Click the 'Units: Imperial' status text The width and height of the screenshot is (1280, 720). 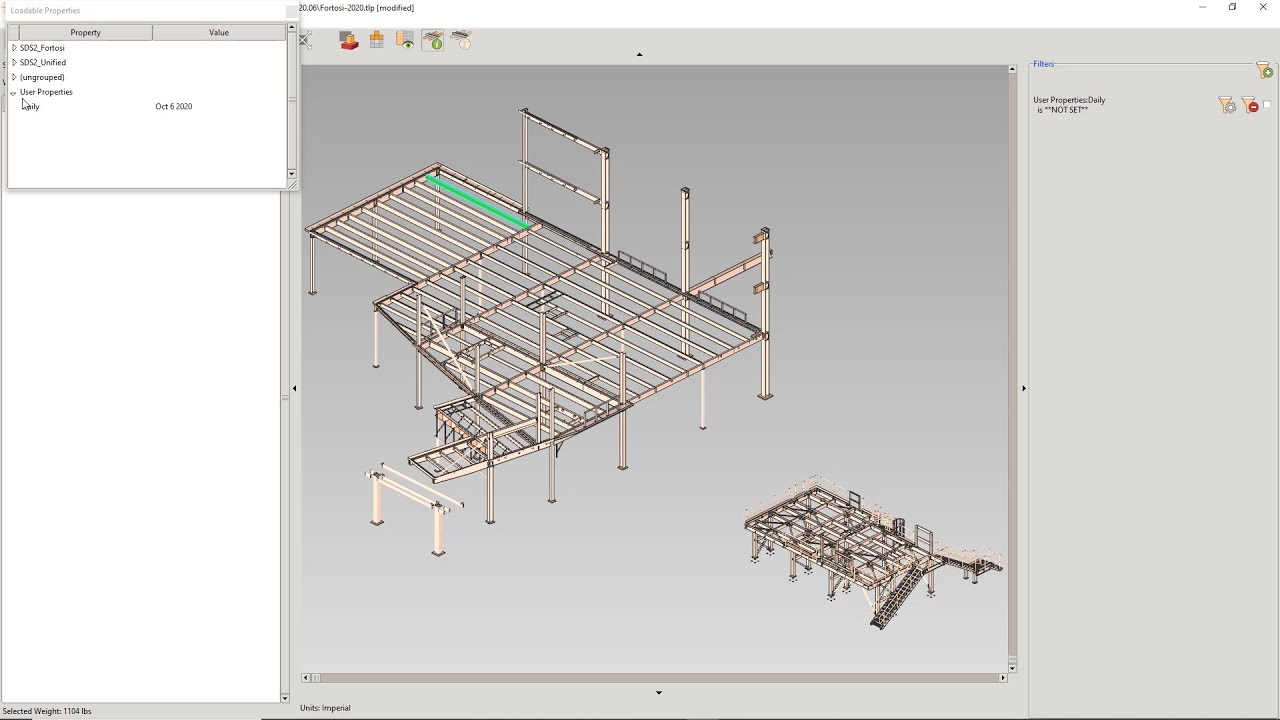[325, 708]
